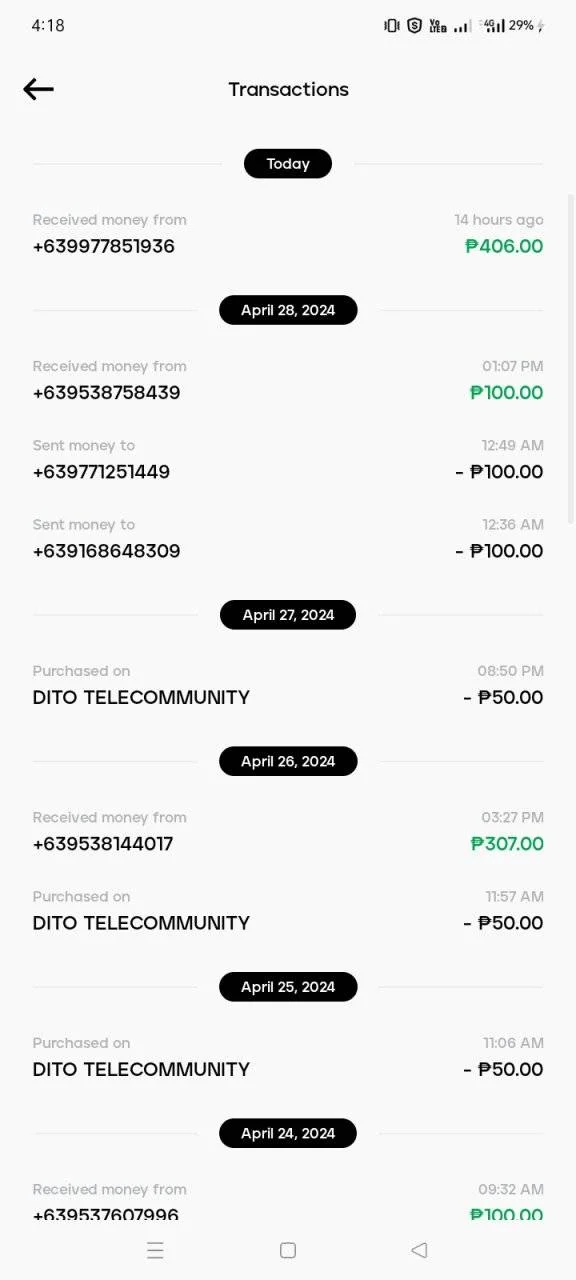Tap the Android back triangle icon

coord(420,1250)
